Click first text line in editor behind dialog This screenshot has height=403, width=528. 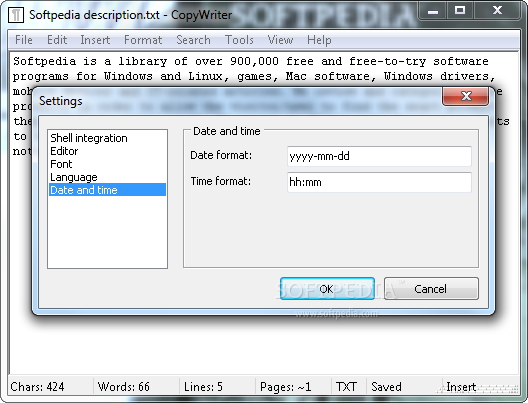pos(251,61)
